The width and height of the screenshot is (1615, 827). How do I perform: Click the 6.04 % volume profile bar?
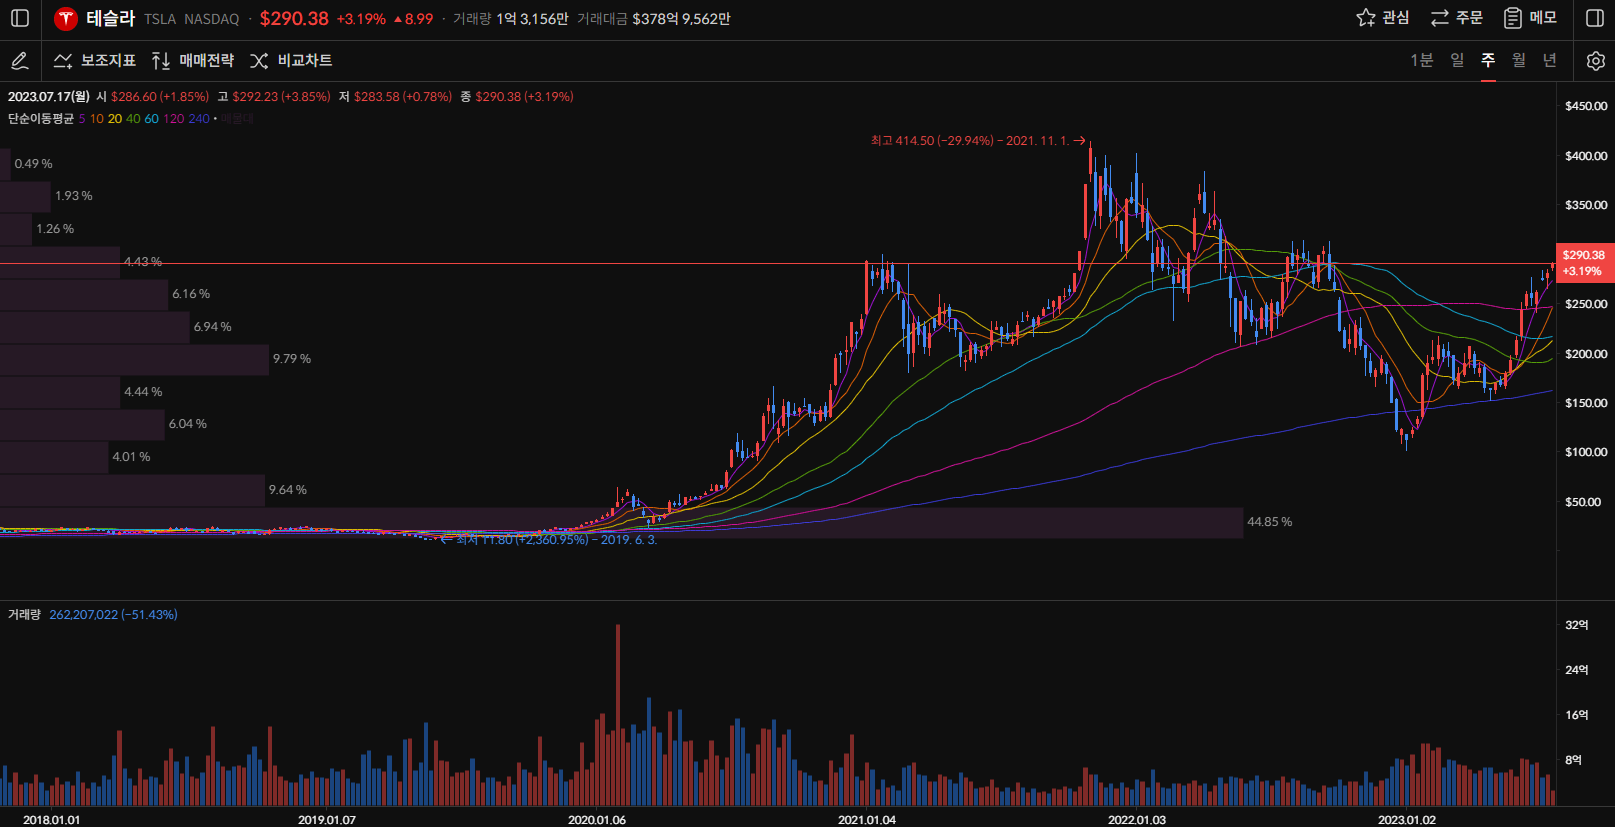tap(82, 424)
